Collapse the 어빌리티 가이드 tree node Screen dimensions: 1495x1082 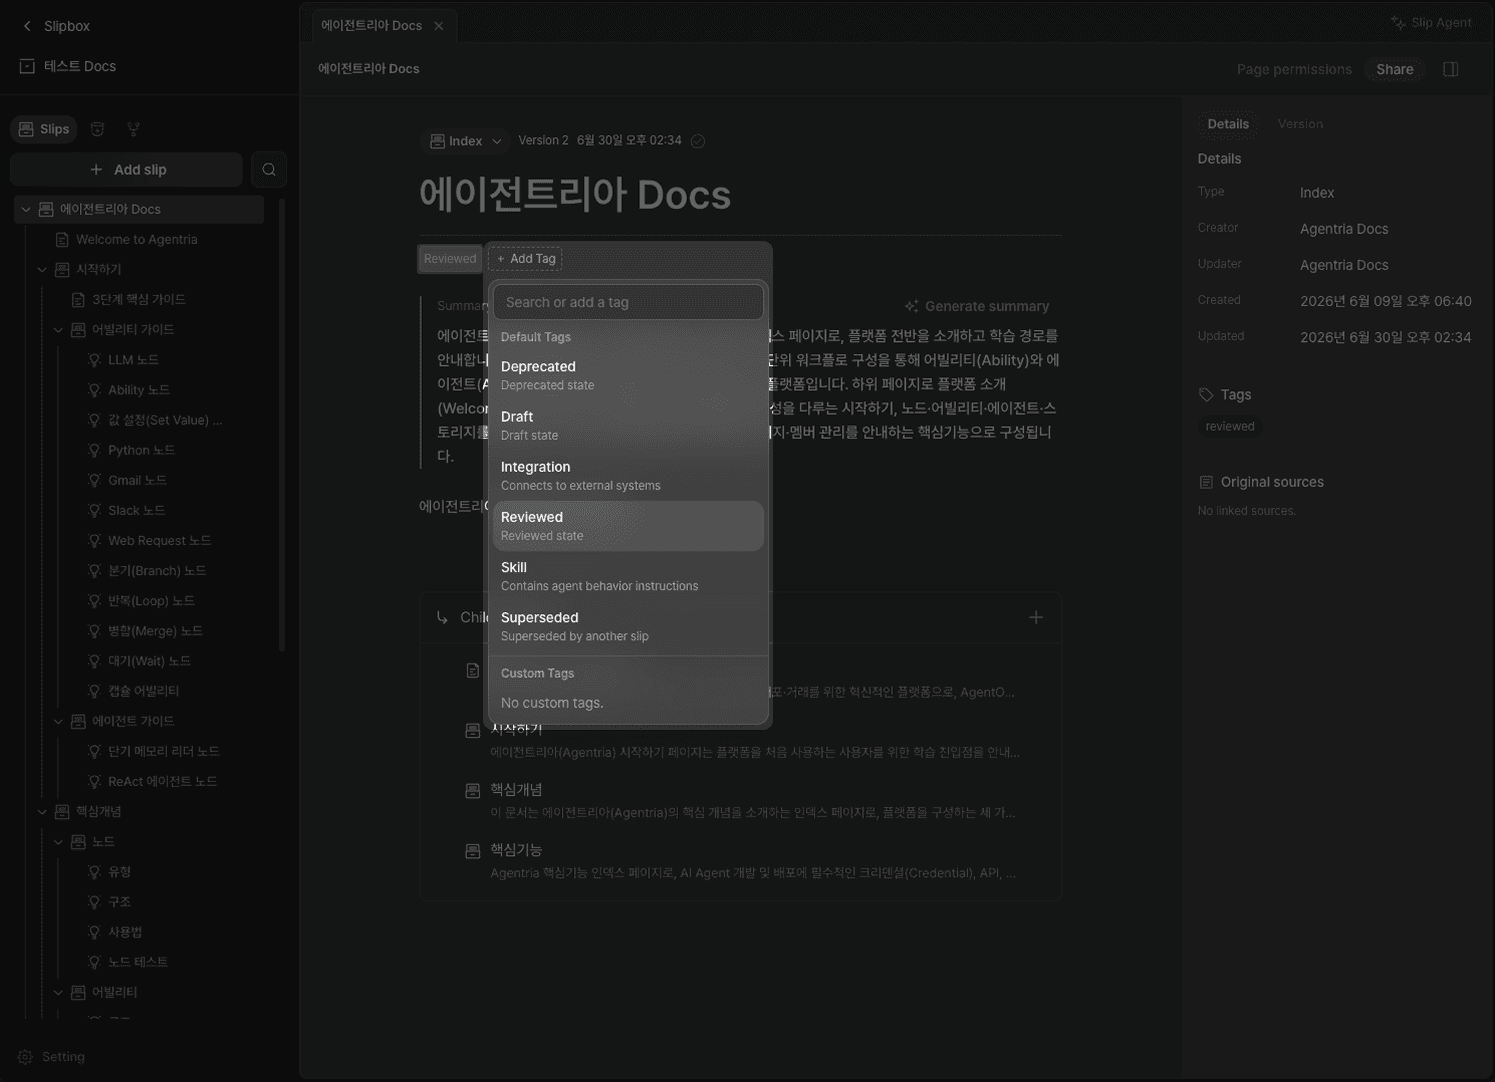click(58, 329)
